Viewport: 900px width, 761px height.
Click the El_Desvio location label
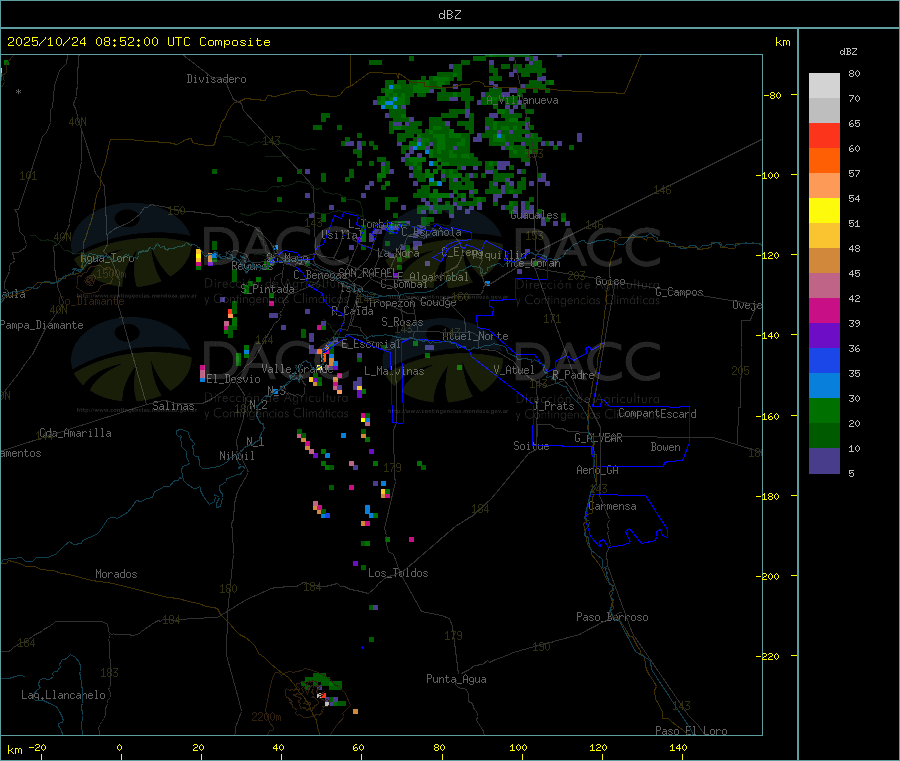(234, 379)
